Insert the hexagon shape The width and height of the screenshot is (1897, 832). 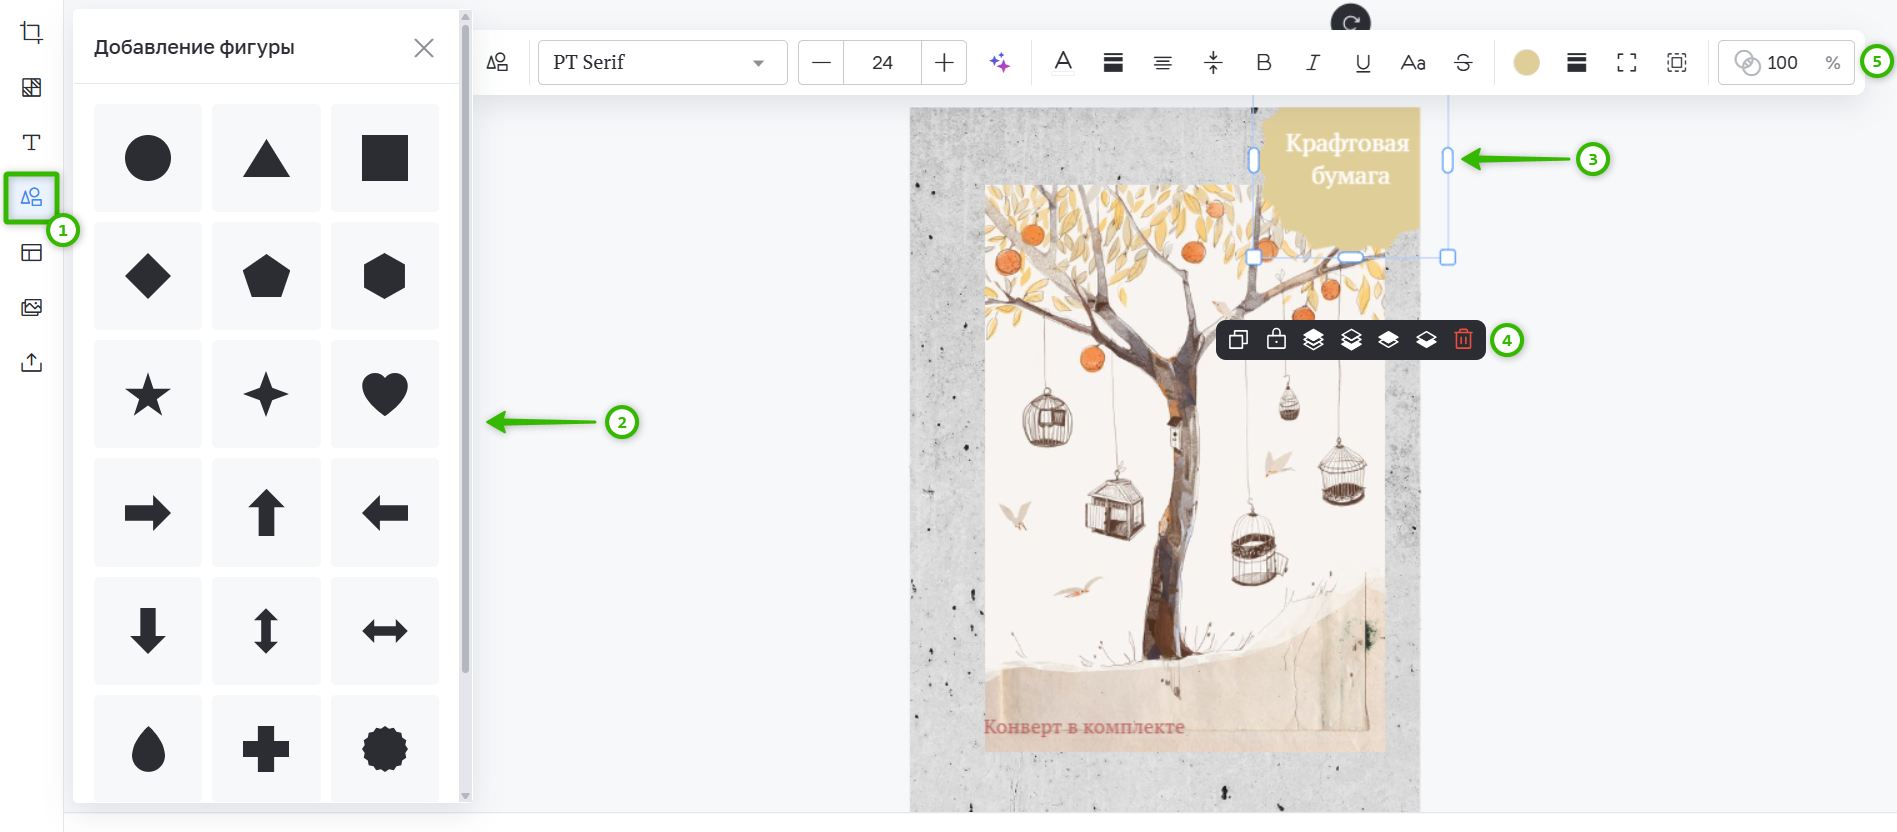(x=385, y=276)
